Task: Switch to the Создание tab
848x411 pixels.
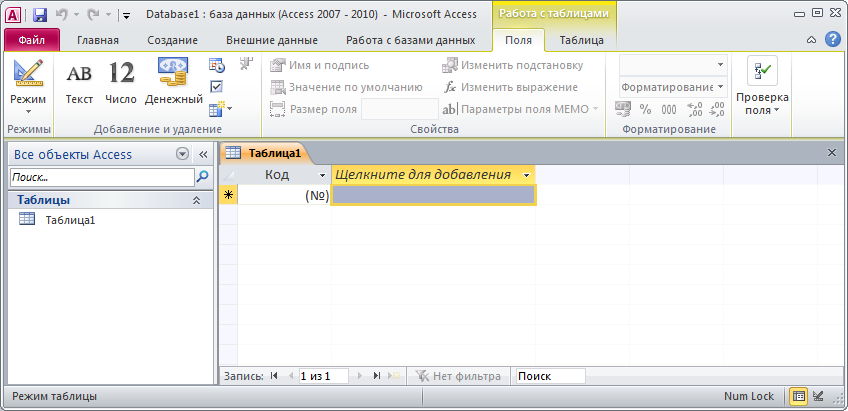Action: tap(173, 40)
